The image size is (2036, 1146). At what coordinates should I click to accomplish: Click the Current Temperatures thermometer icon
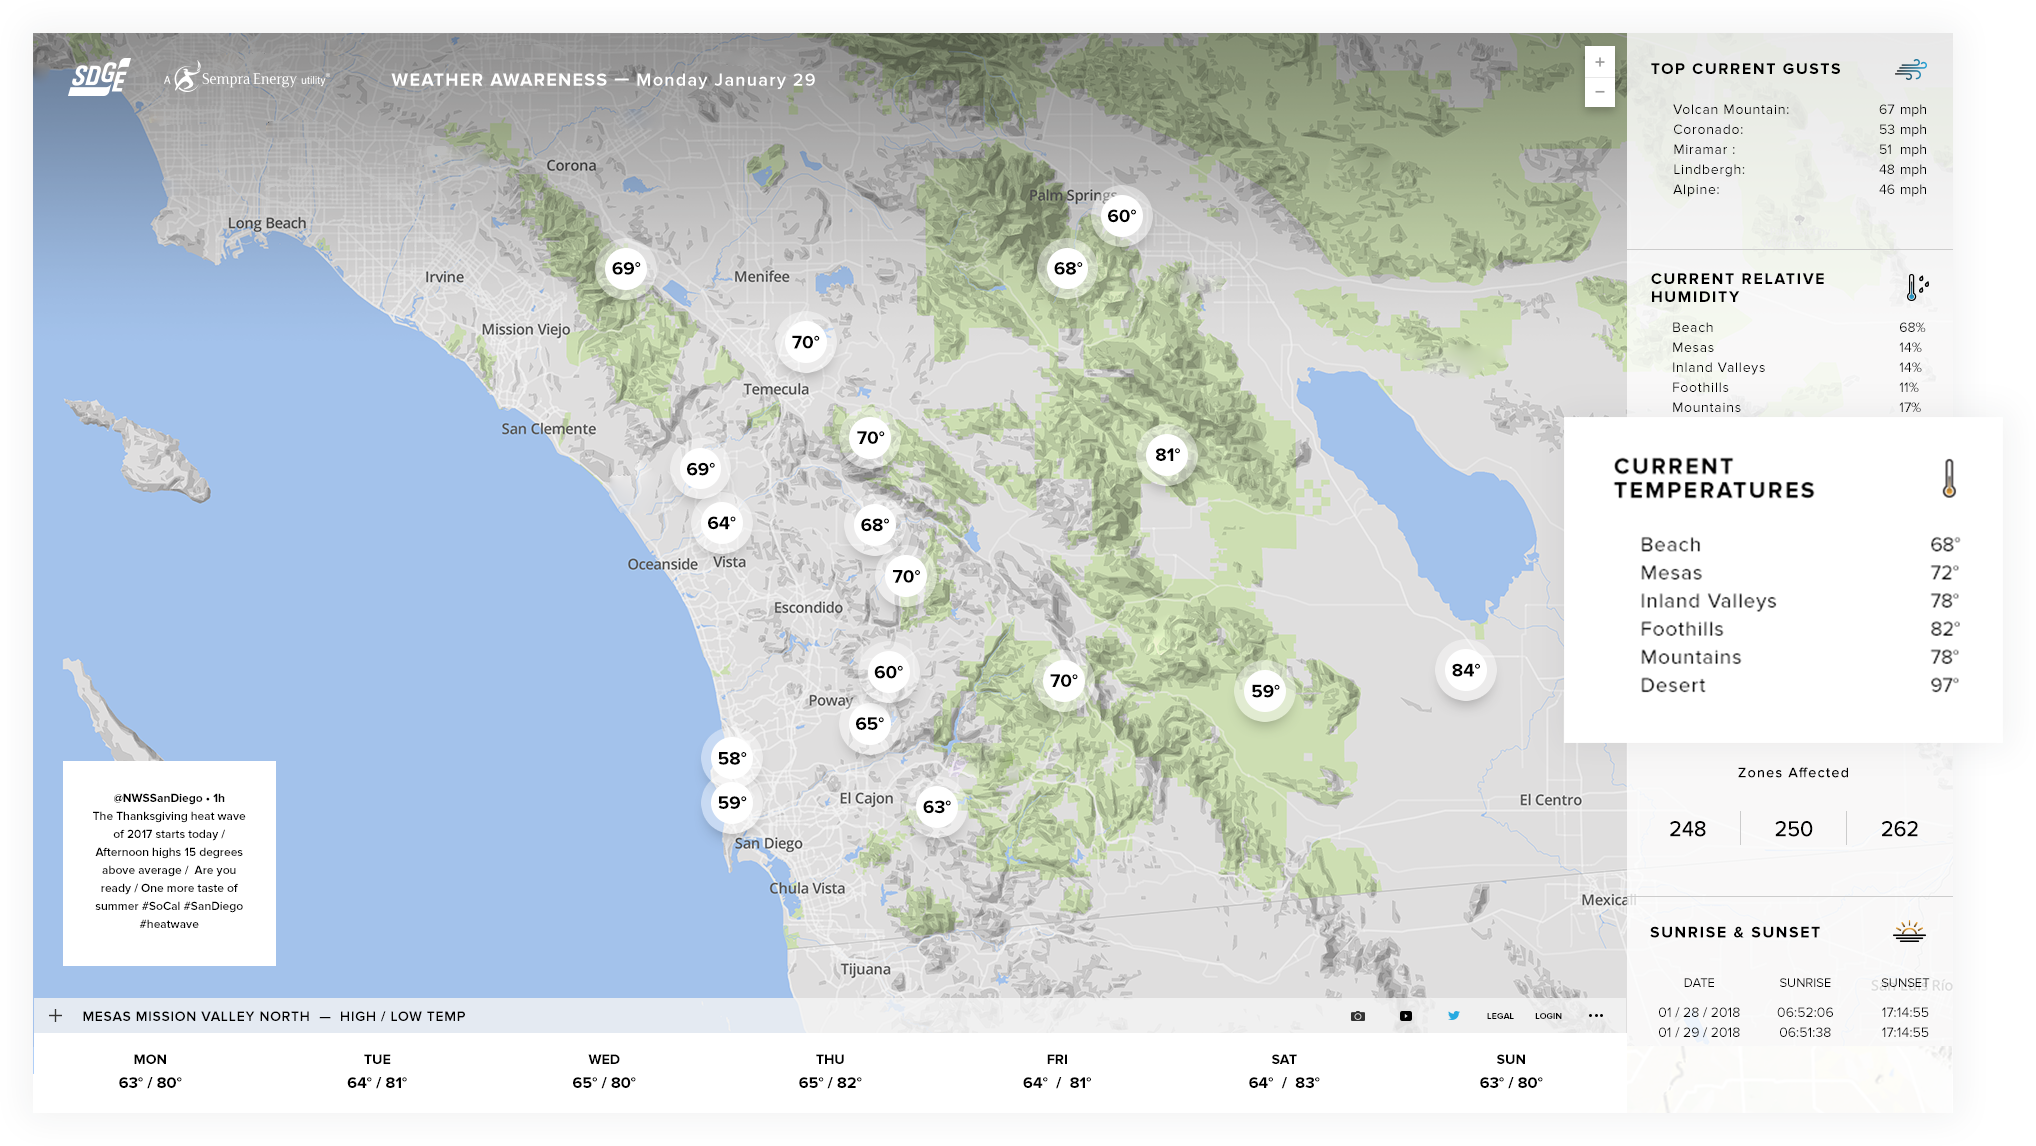coord(1948,478)
